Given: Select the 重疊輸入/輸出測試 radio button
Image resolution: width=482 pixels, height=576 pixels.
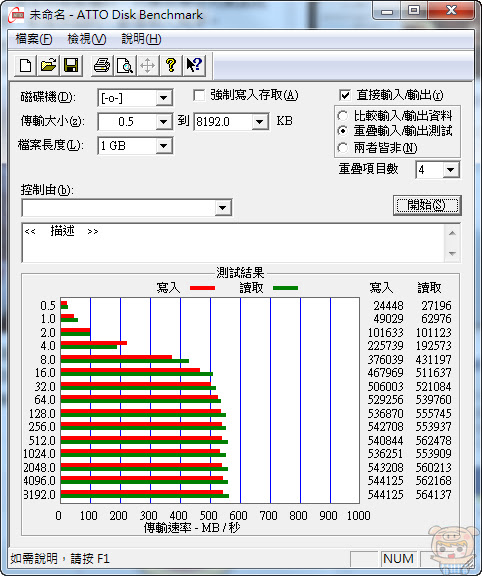Looking at the screenshot, I should pos(342,130).
